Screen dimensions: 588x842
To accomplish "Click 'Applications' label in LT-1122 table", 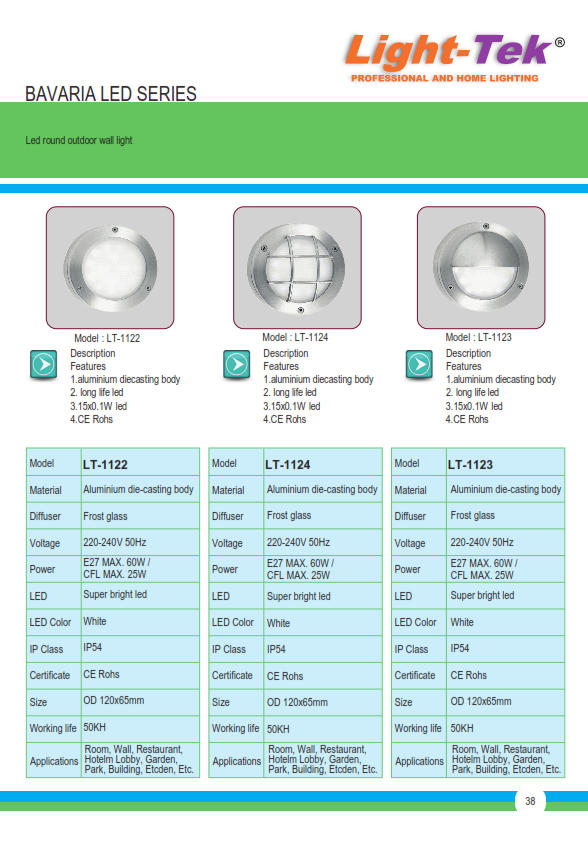I will tap(54, 761).
